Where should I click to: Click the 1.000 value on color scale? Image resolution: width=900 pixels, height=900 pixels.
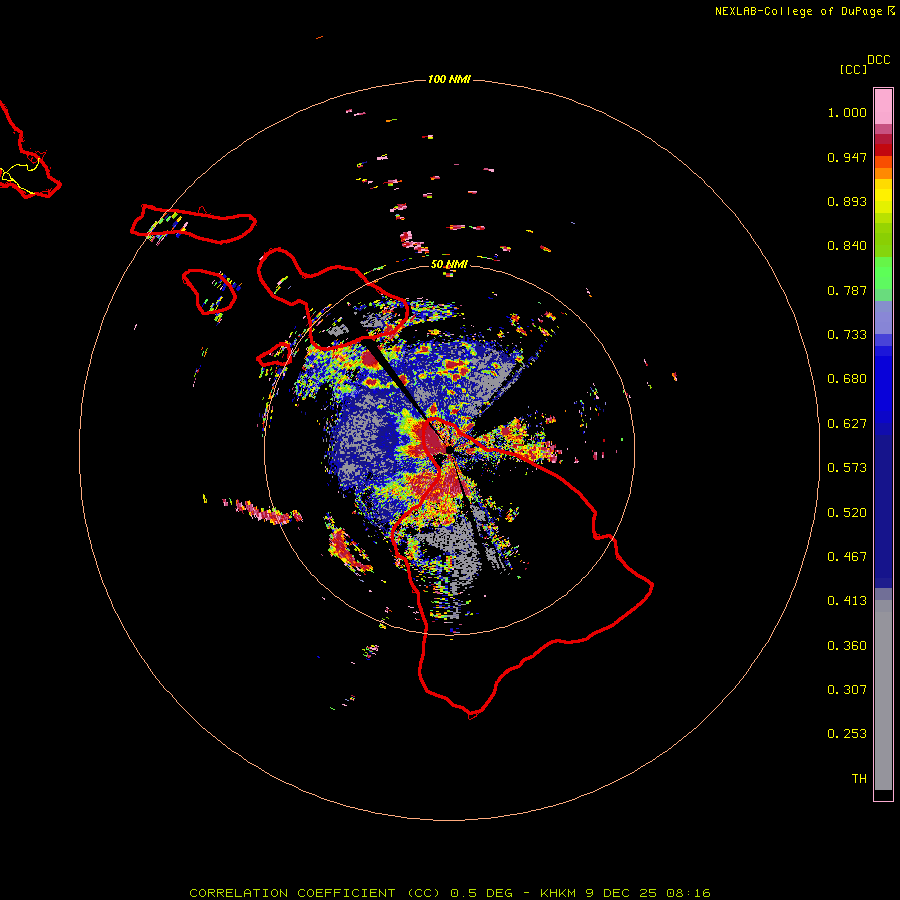(x=847, y=112)
